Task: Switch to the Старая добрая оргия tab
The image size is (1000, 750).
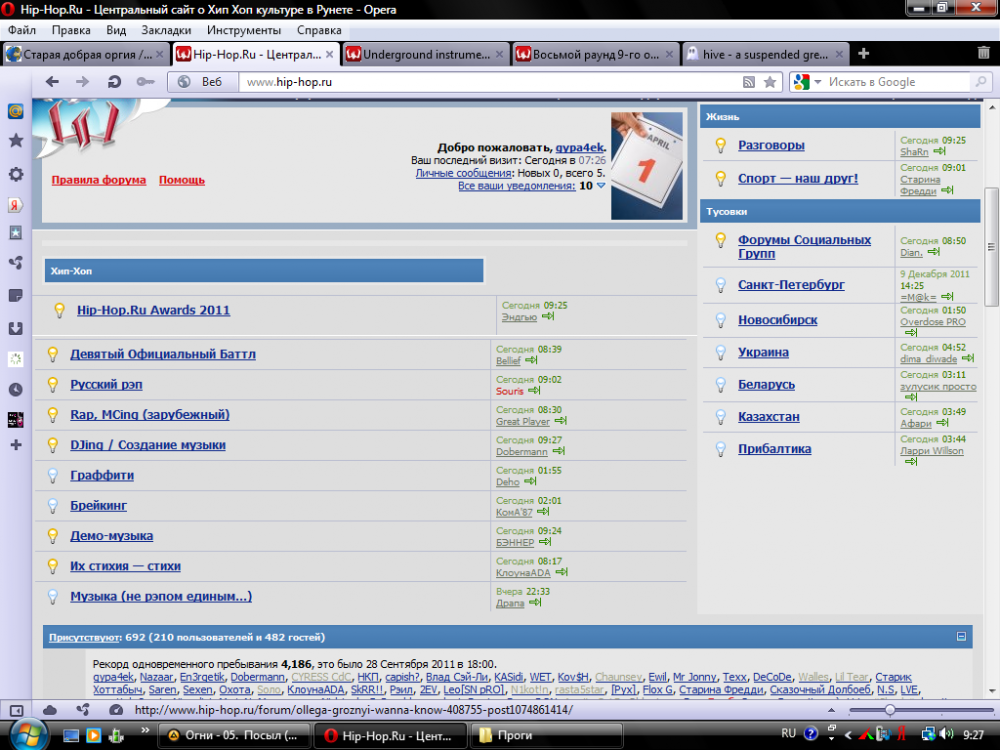Action: [x=85, y=54]
